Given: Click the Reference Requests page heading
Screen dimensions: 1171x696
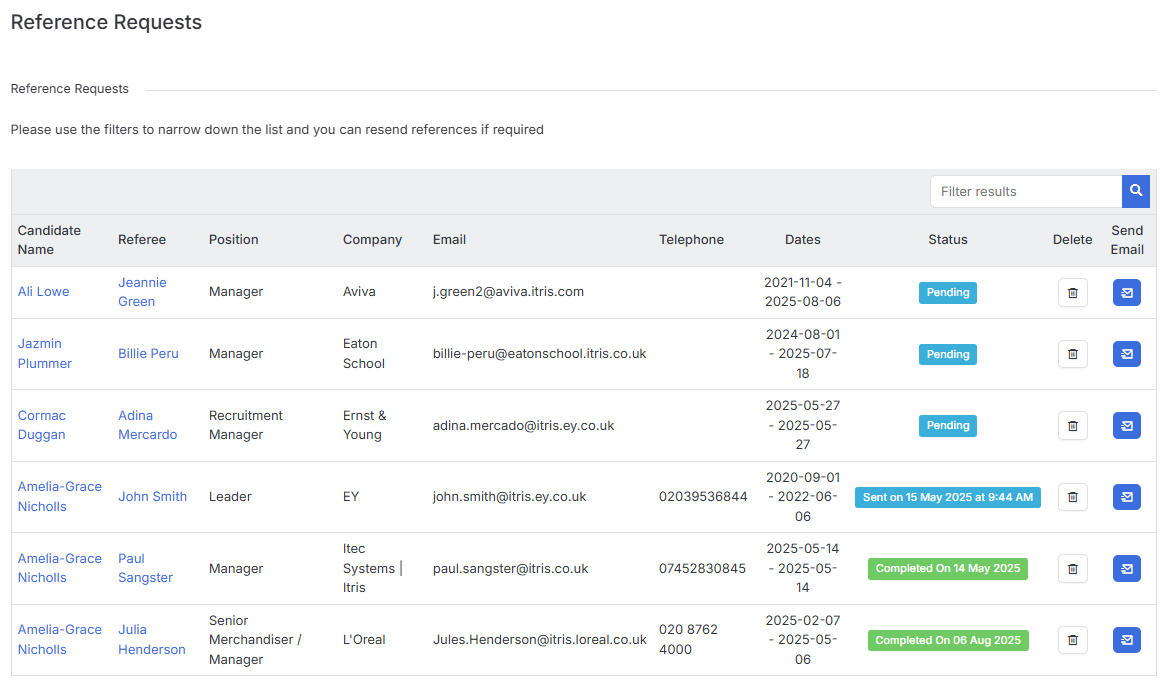Looking at the screenshot, I should click(106, 22).
